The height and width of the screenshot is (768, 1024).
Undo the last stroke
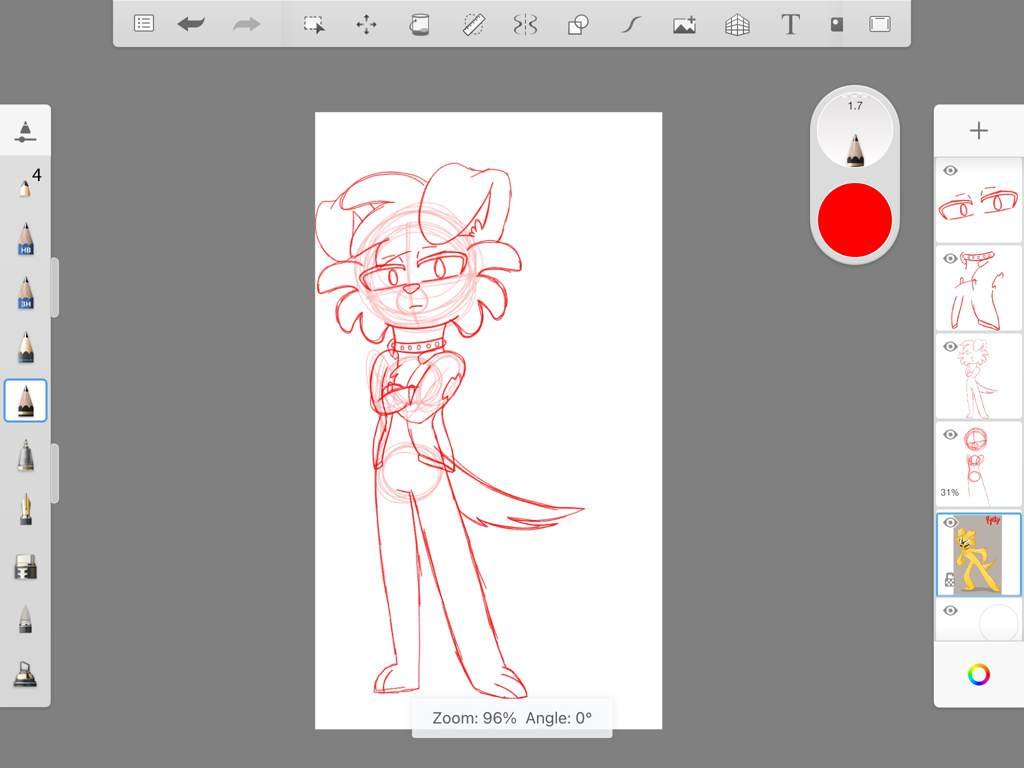[191, 24]
